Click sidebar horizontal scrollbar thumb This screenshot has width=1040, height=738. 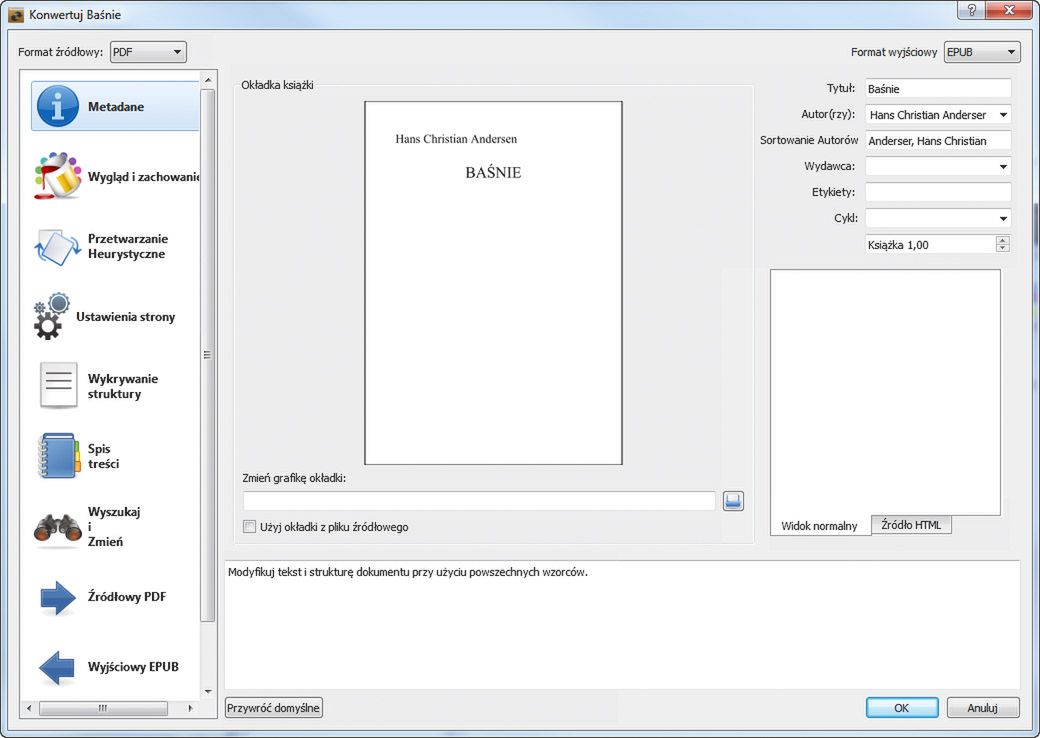[103, 708]
